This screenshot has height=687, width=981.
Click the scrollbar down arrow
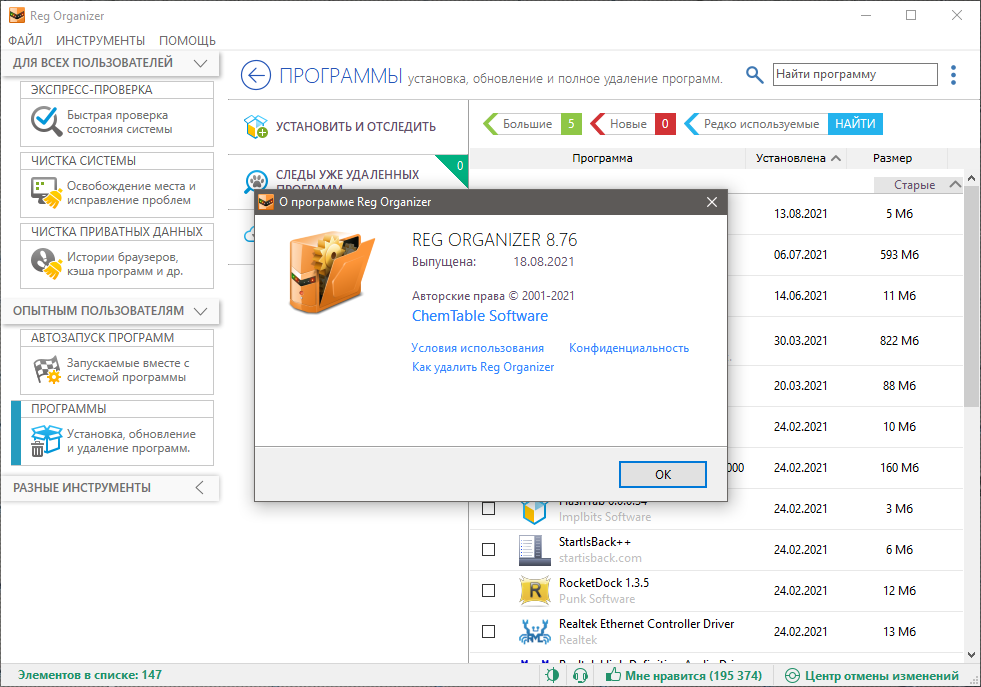972,655
